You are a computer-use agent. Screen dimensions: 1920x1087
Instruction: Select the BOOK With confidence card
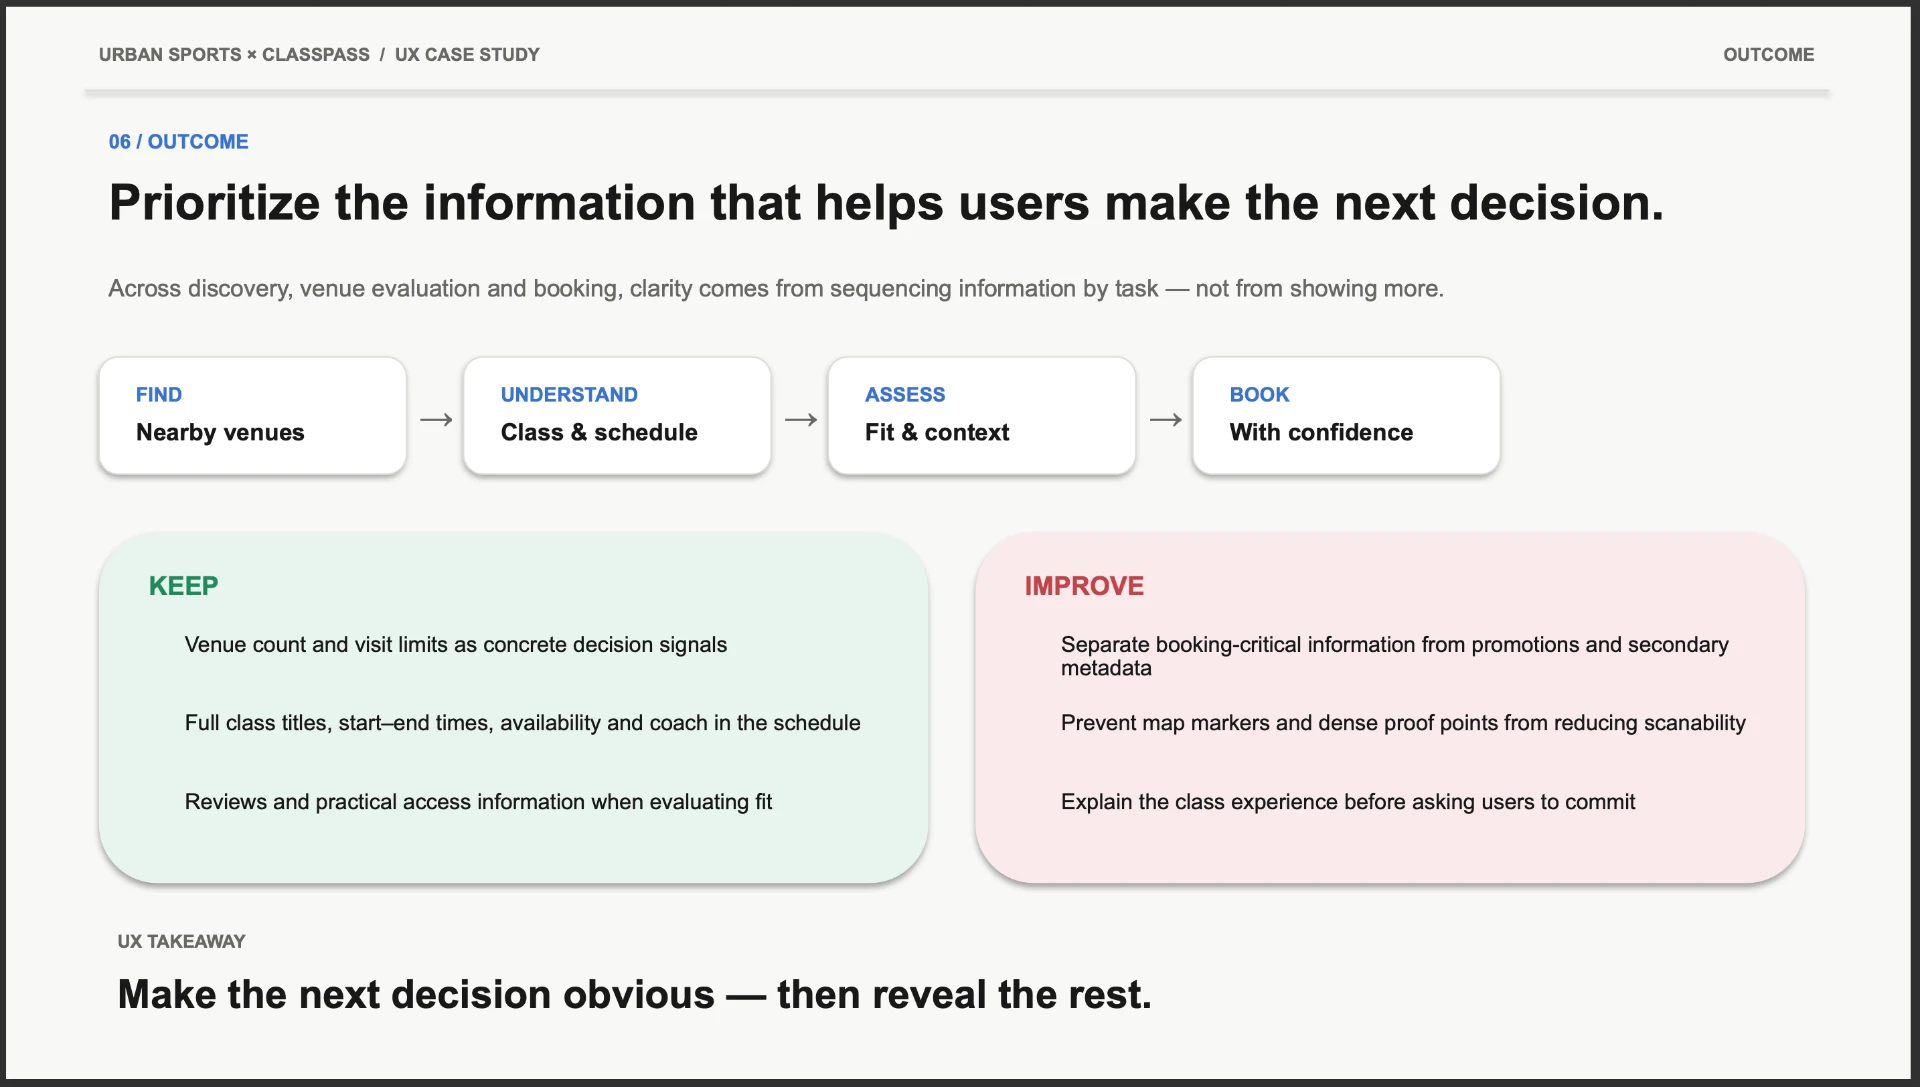(1346, 416)
